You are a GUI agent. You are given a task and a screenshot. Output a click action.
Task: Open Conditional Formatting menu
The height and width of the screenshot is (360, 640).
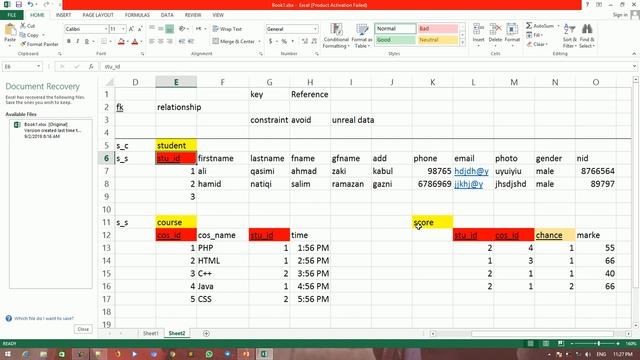(336, 36)
